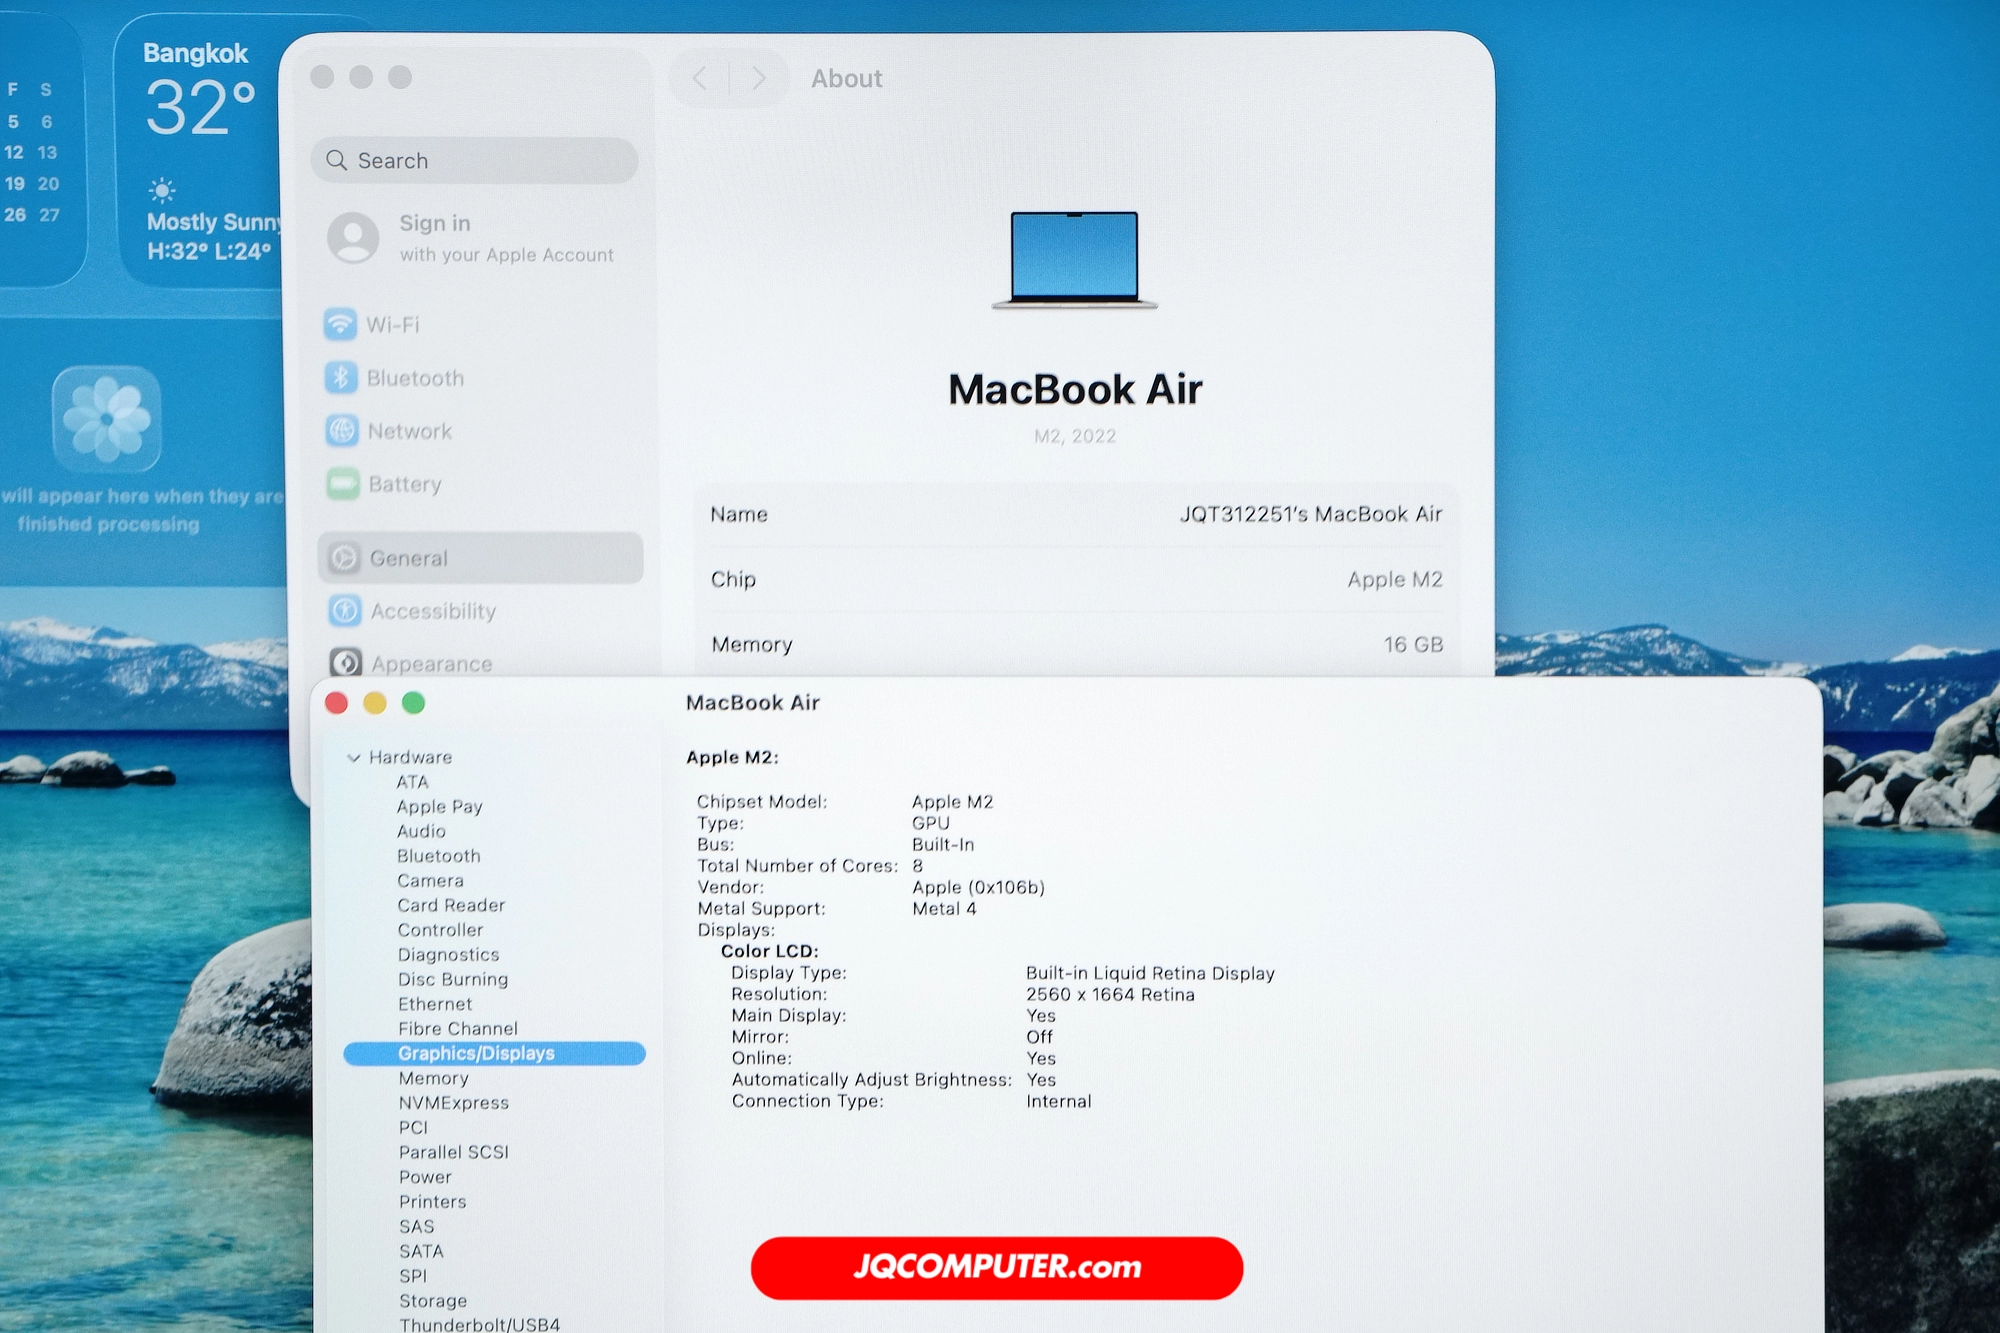The width and height of the screenshot is (2000, 1333).
Task: Select the Battery settings icon
Action: pyautogui.click(x=344, y=483)
